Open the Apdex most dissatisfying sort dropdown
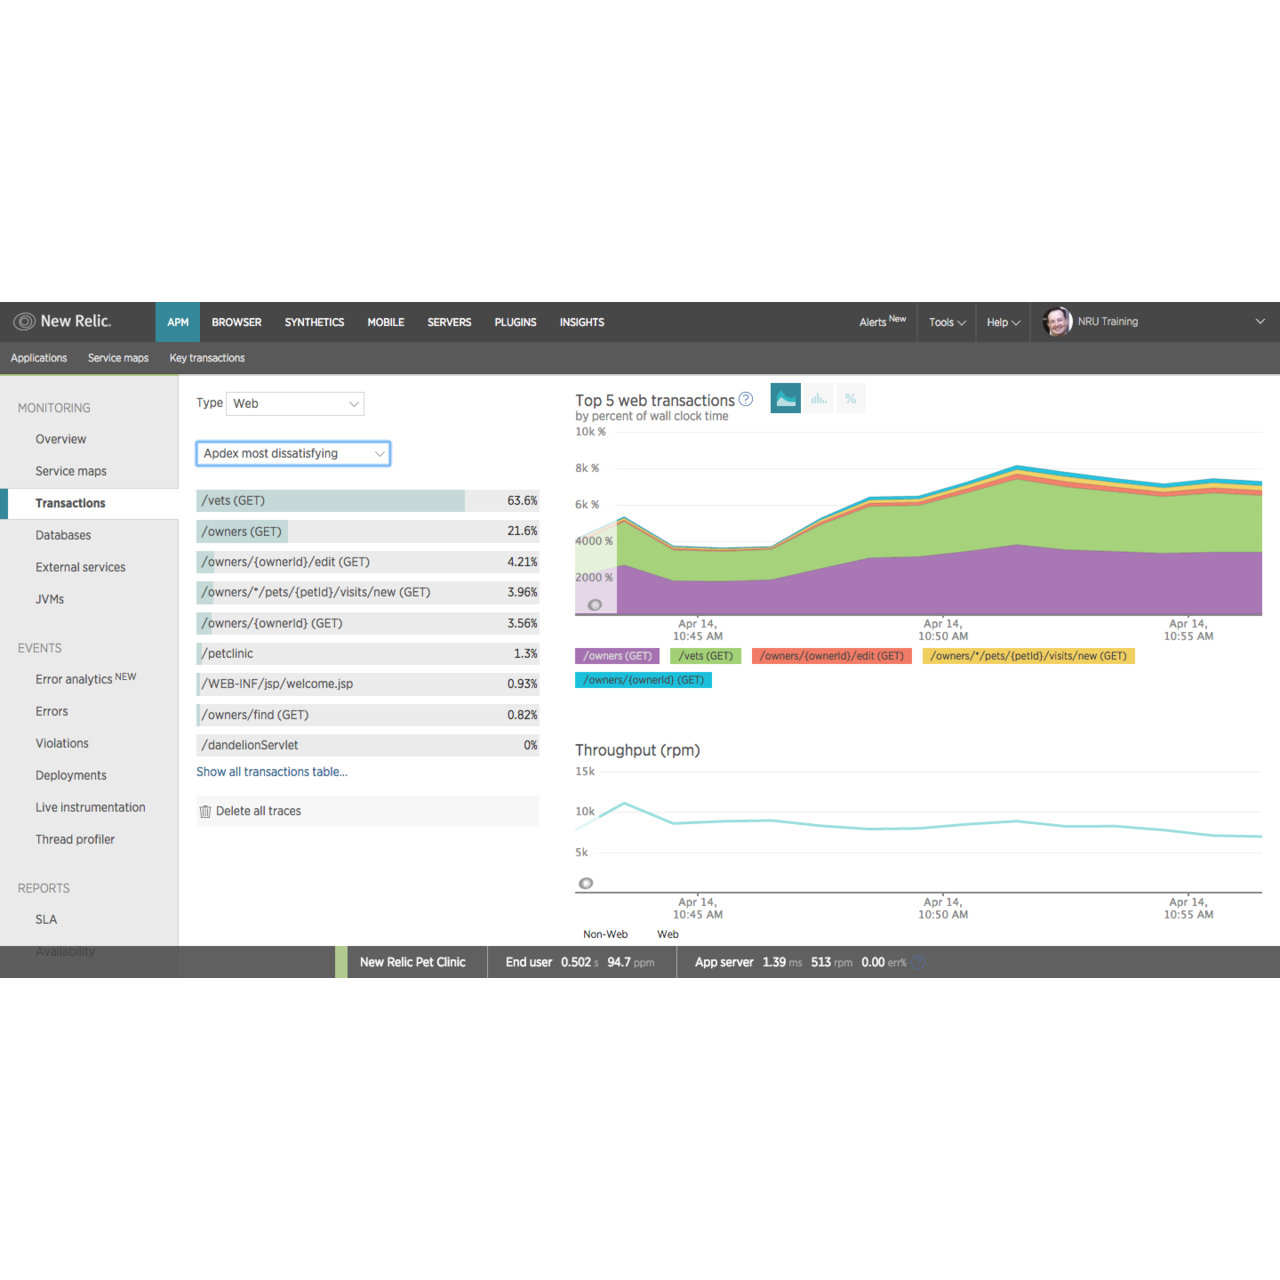1280x1280 pixels. [293, 453]
